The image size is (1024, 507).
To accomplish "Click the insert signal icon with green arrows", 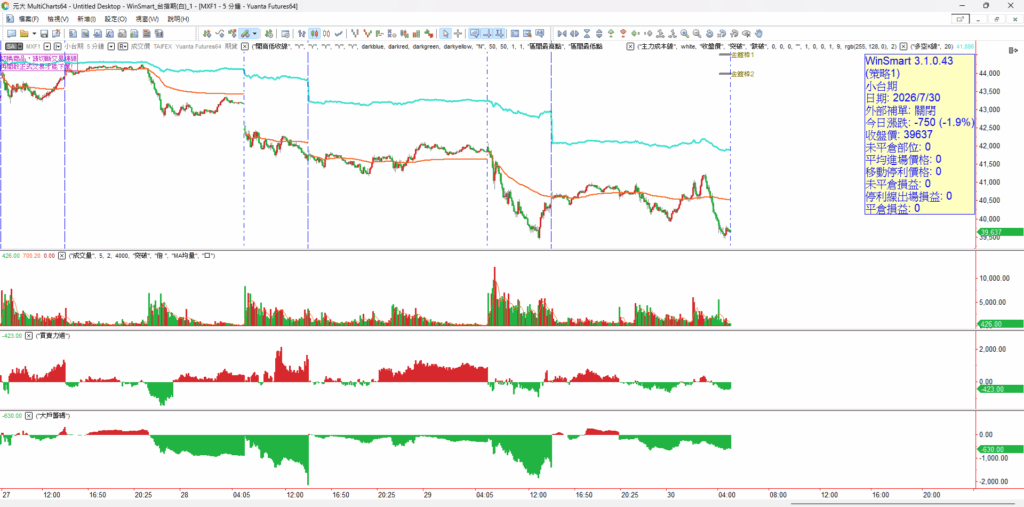I will tap(207, 33).
